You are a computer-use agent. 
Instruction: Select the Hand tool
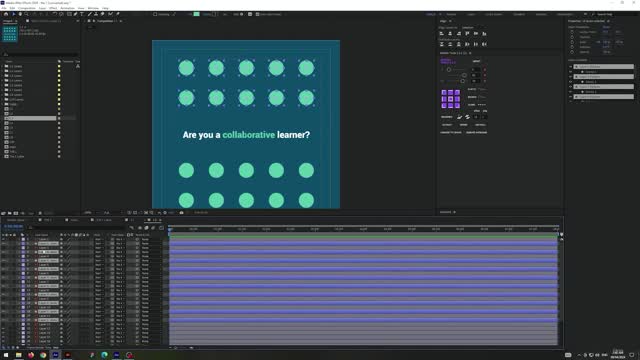[20, 14]
